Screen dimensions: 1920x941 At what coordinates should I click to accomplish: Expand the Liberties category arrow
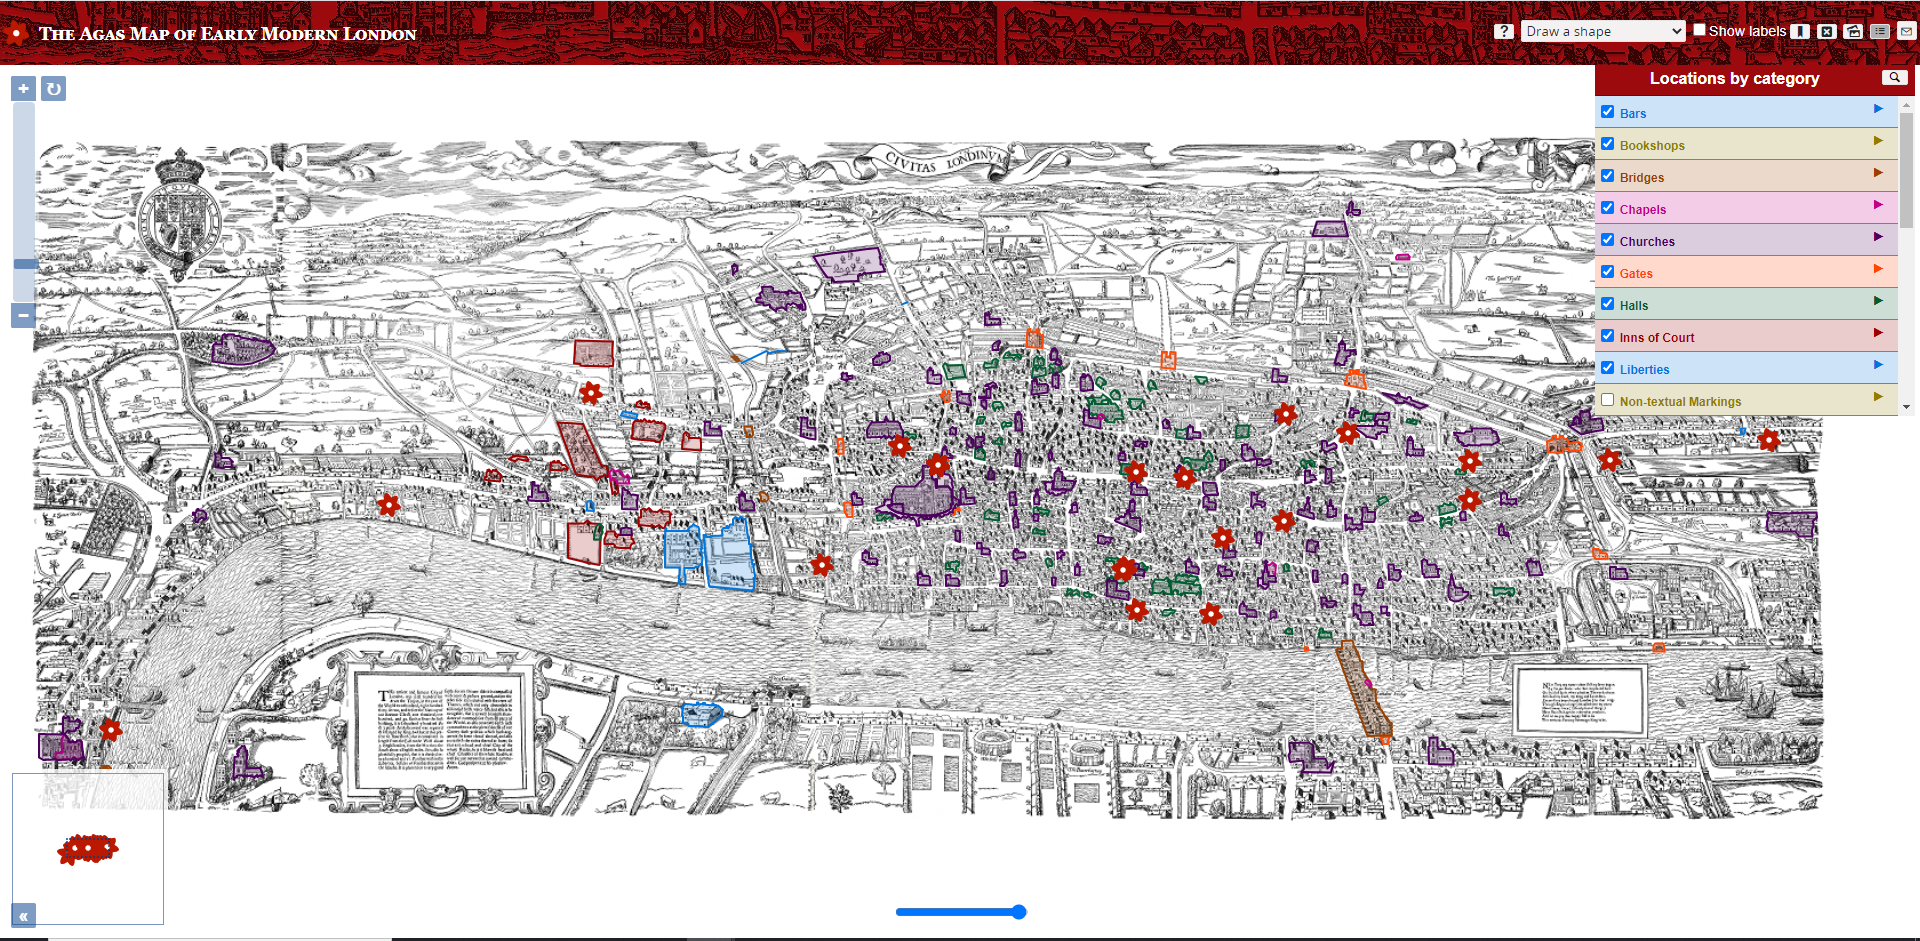(x=1878, y=365)
